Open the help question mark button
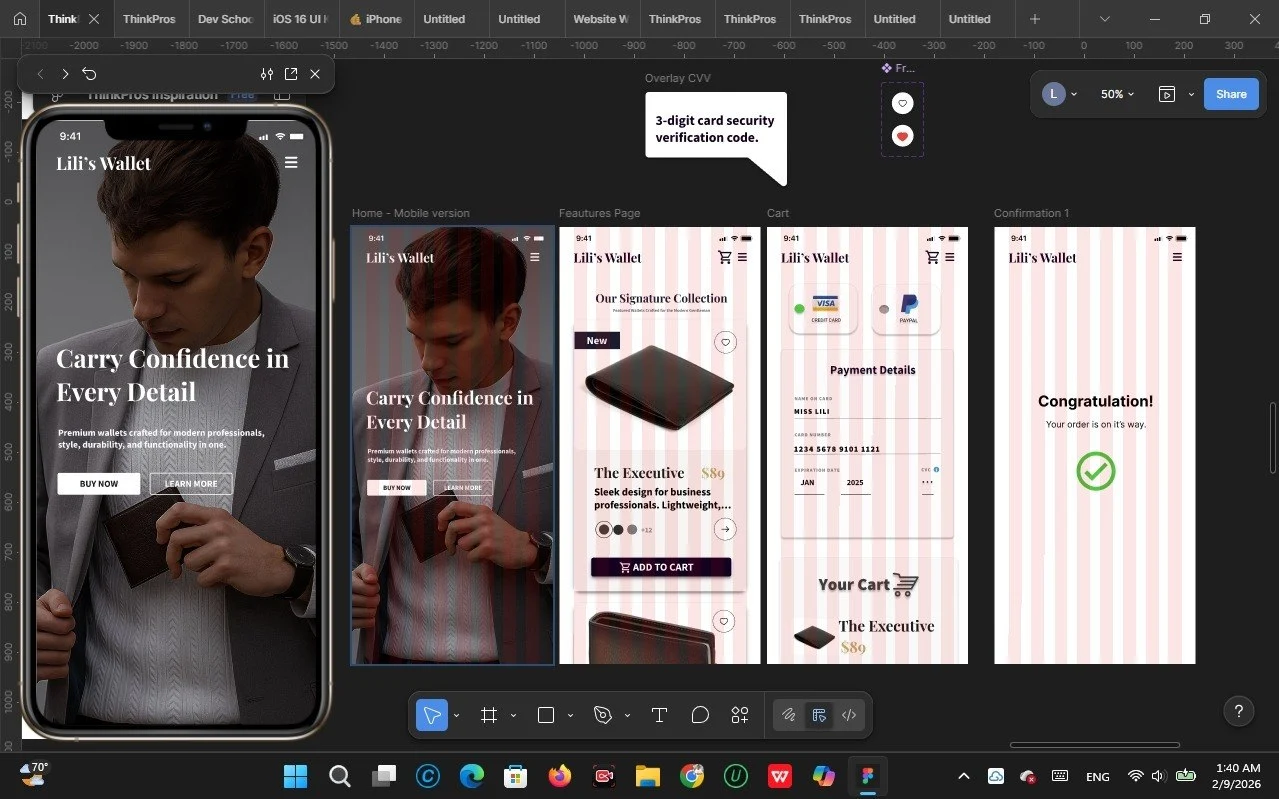This screenshot has width=1279, height=799. pyautogui.click(x=1239, y=712)
